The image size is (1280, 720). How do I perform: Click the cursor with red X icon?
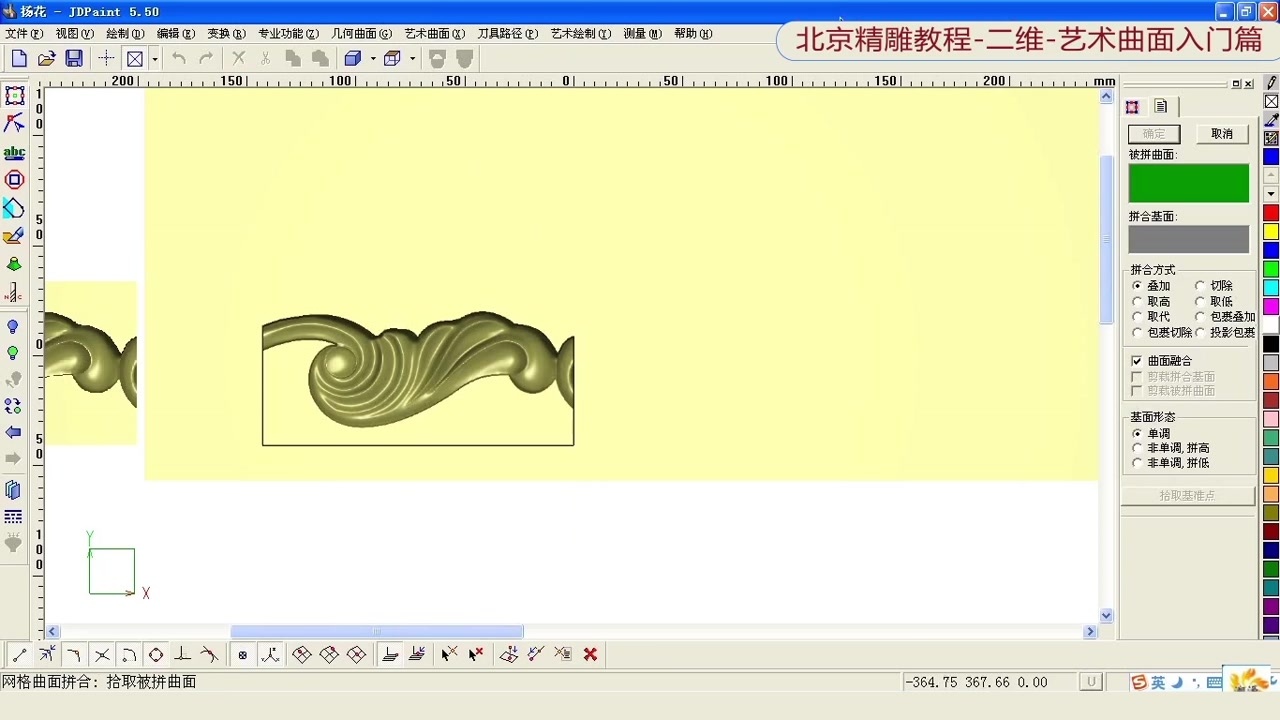tap(476, 654)
